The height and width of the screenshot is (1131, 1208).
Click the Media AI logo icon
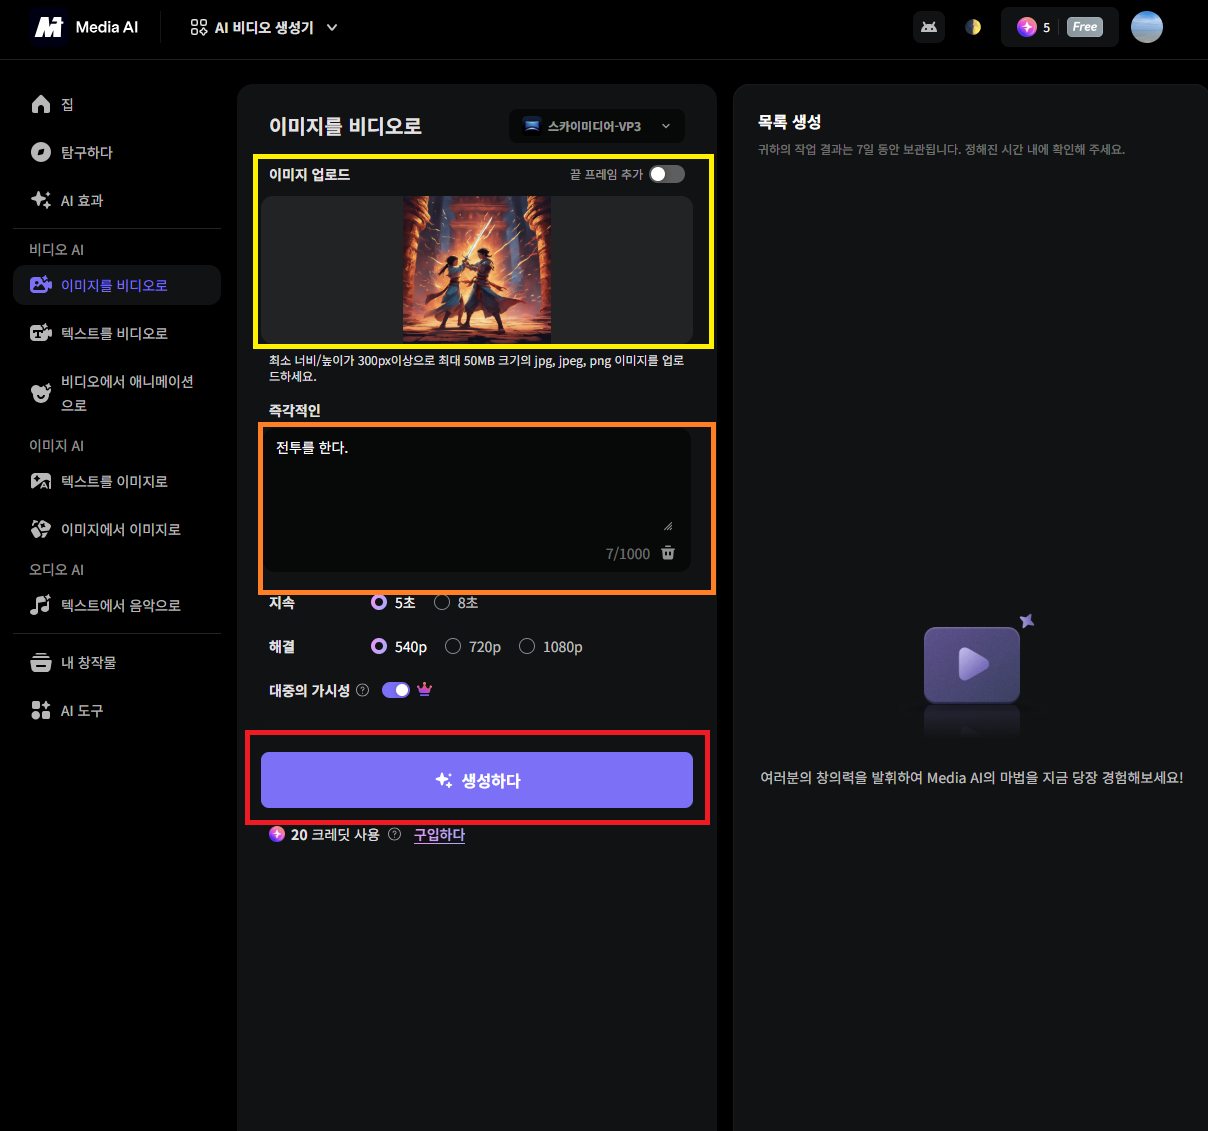click(x=49, y=27)
